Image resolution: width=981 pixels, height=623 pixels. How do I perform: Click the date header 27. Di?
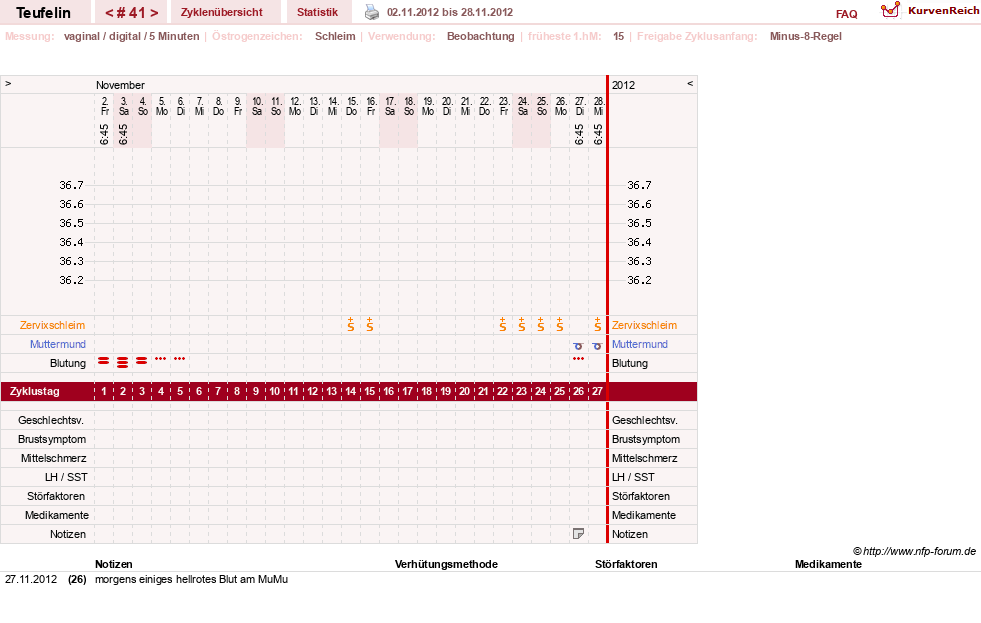coord(579,106)
